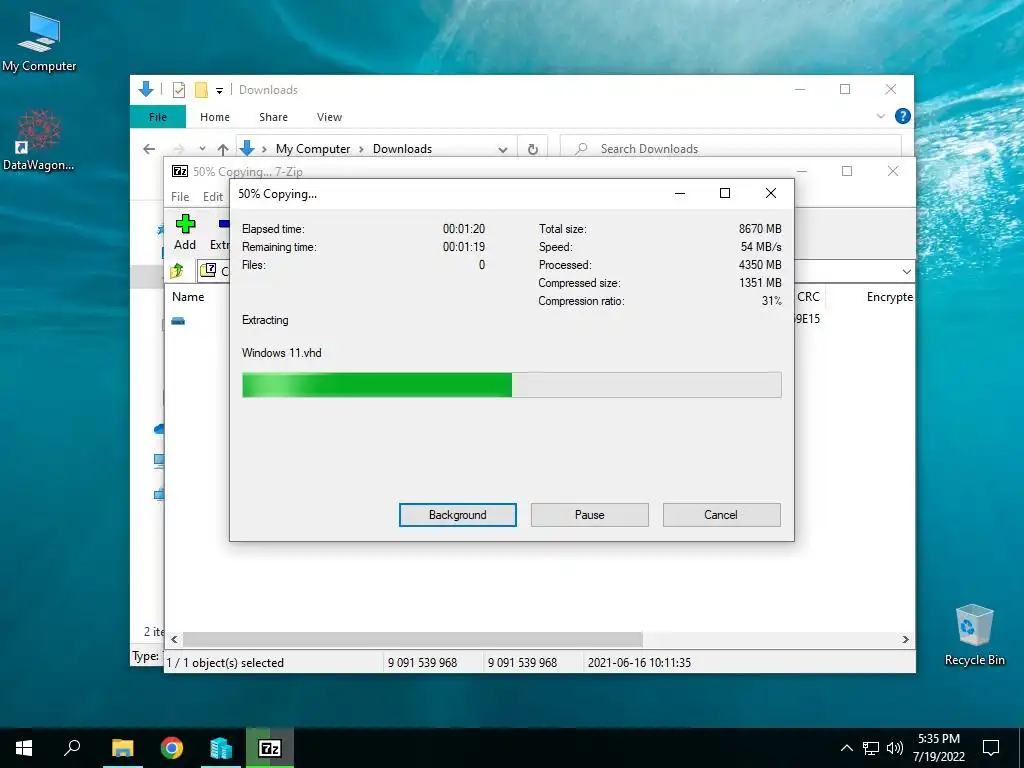The width and height of the screenshot is (1024, 768).
Task: Open File Explorer from taskbar
Action: click(122, 748)
